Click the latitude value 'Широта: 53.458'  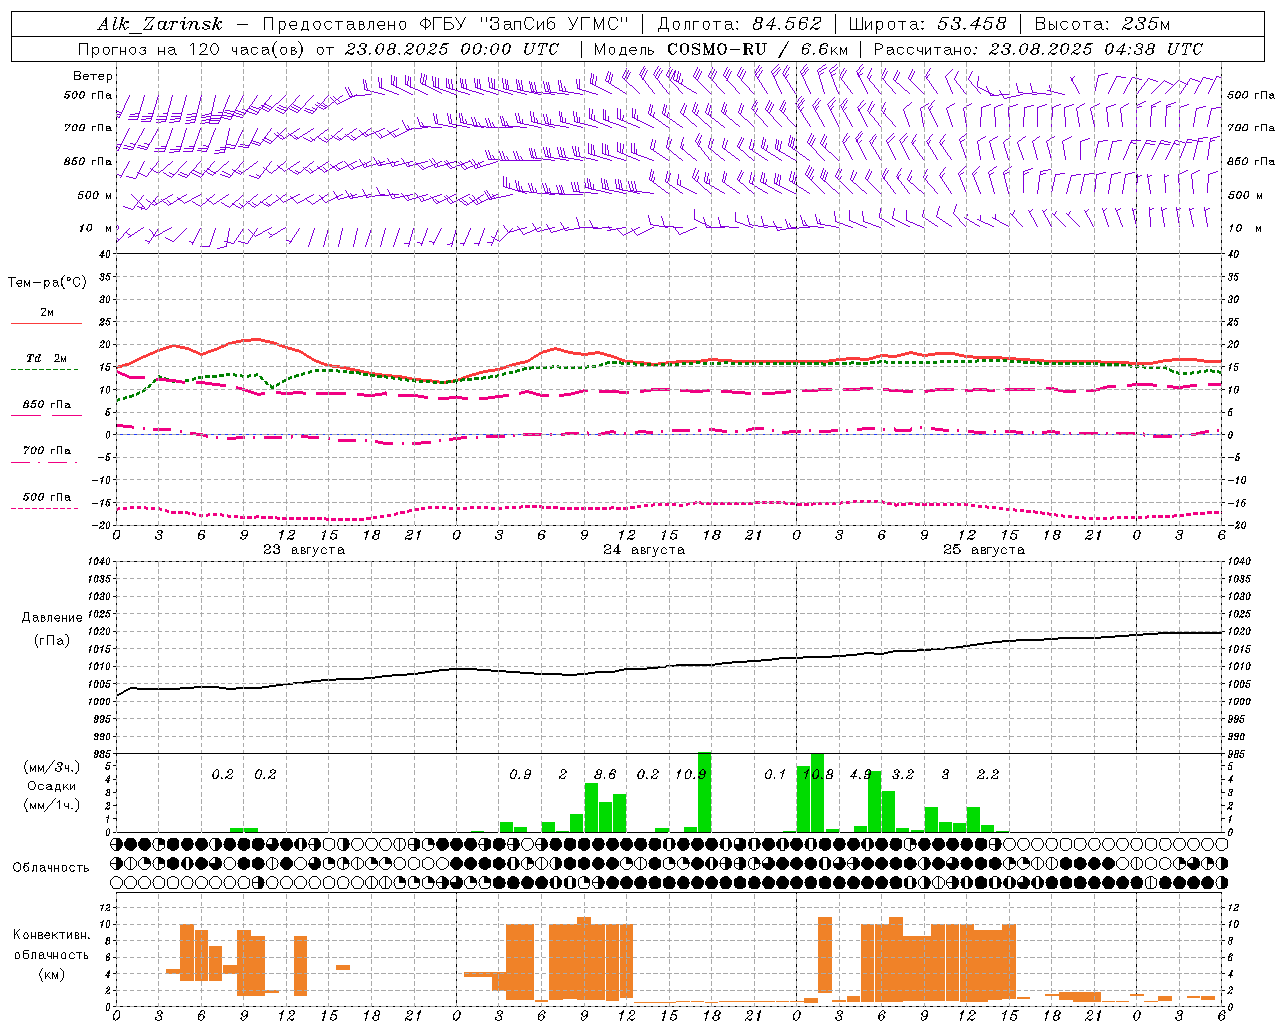click(x=927, y=24)
